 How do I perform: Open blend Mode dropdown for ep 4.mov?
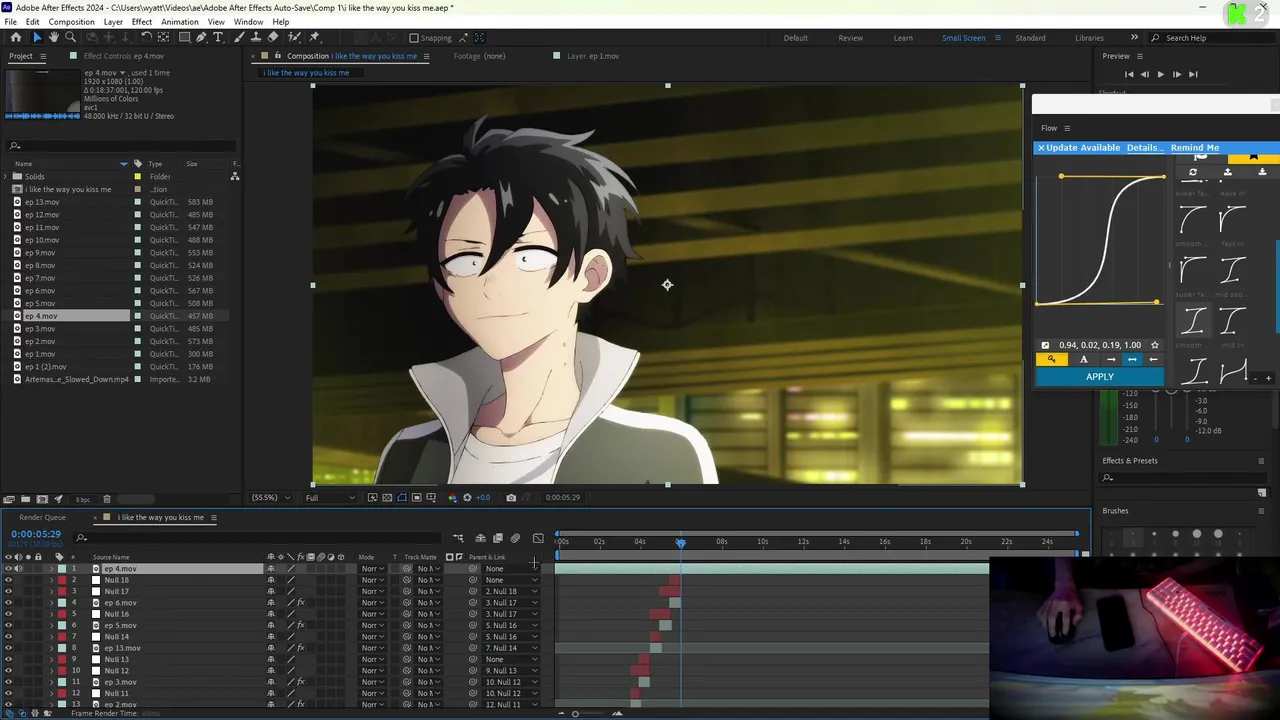point(372,569)
